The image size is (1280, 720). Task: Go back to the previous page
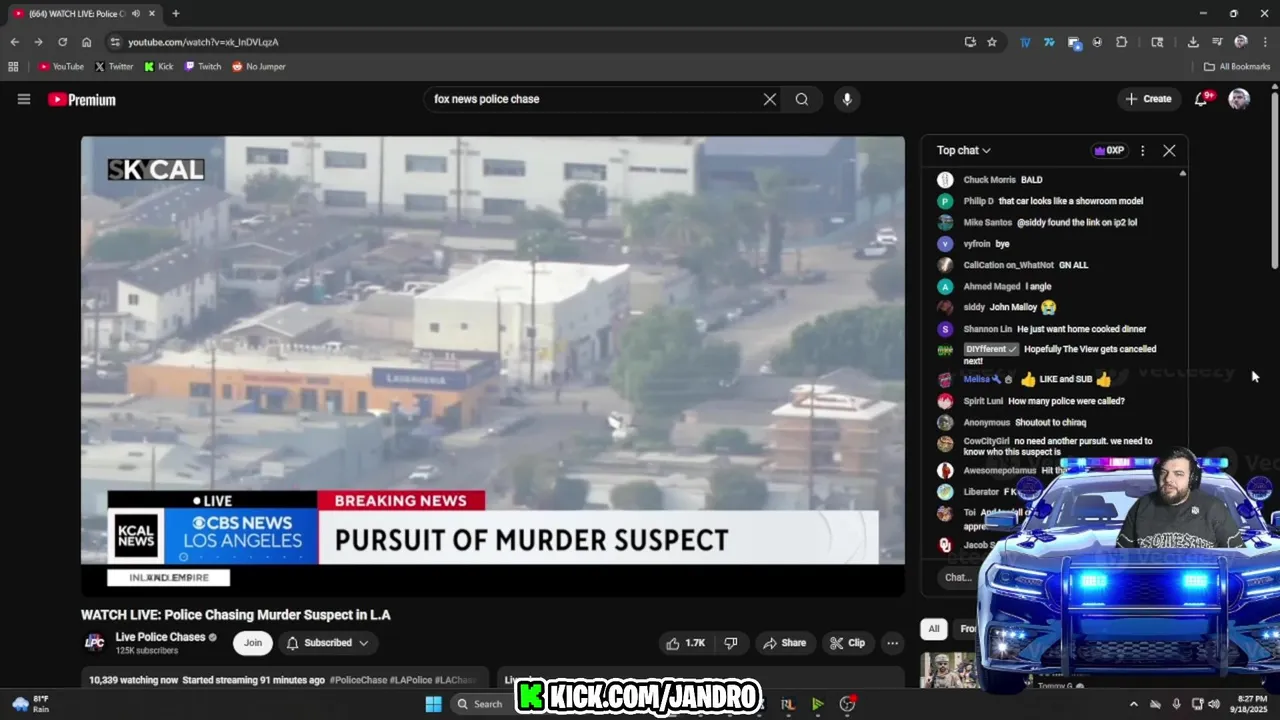(x=14, y=42)
